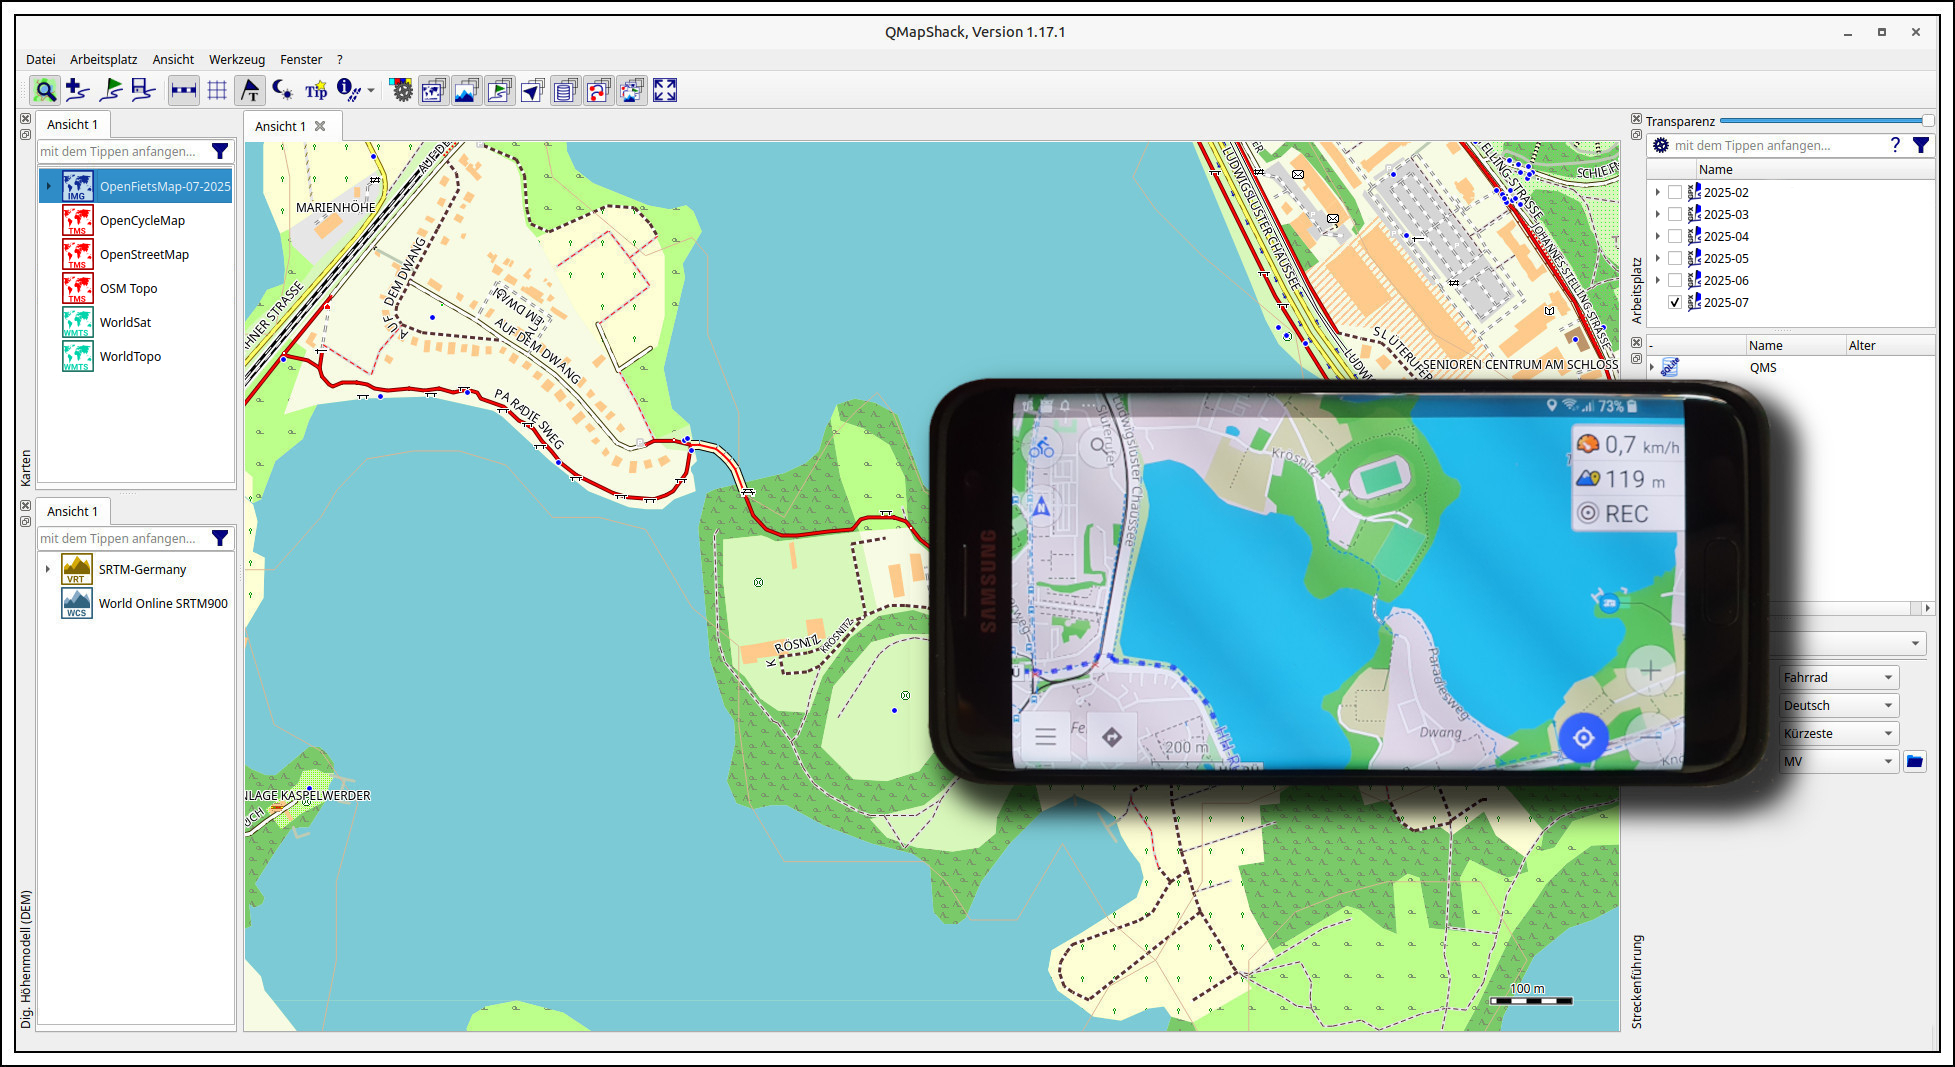The image size is (1955, 1067).
Task: Click the green flag track toolbar icon
Action: click(x=110, y=91)
